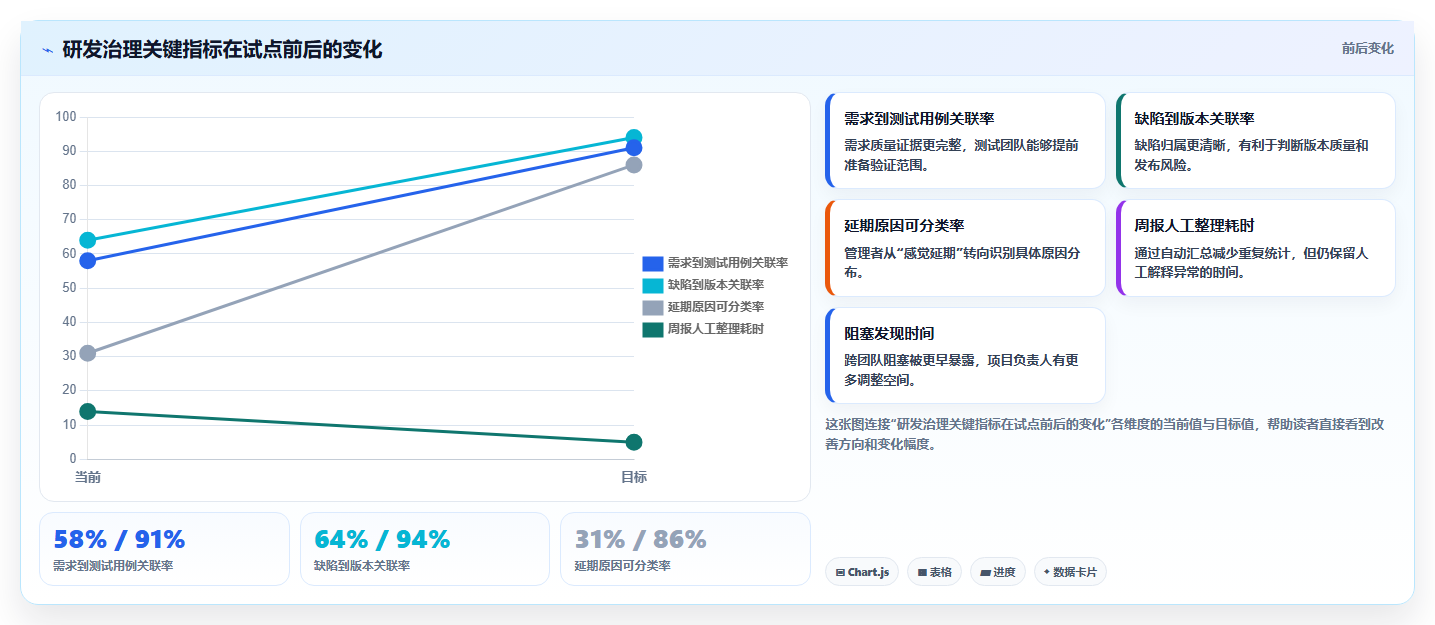Click the icon inside the 进度 tag
Viewport: 1435px width, 625px height.
[985, 573]
